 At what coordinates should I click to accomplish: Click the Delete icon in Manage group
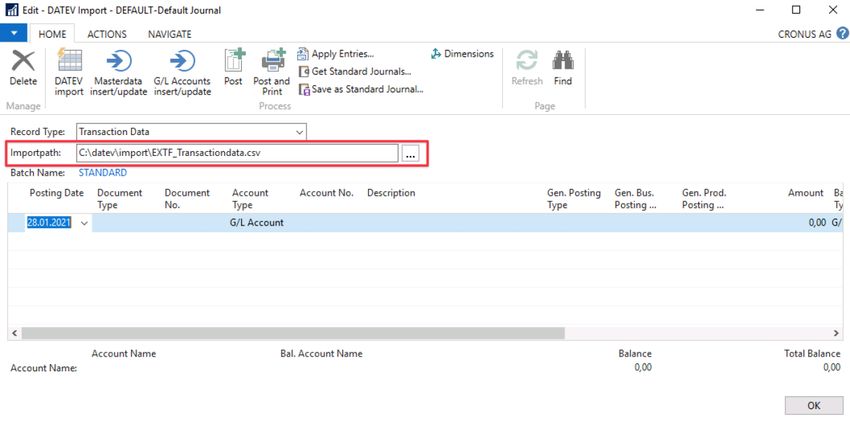click(23, 61)
